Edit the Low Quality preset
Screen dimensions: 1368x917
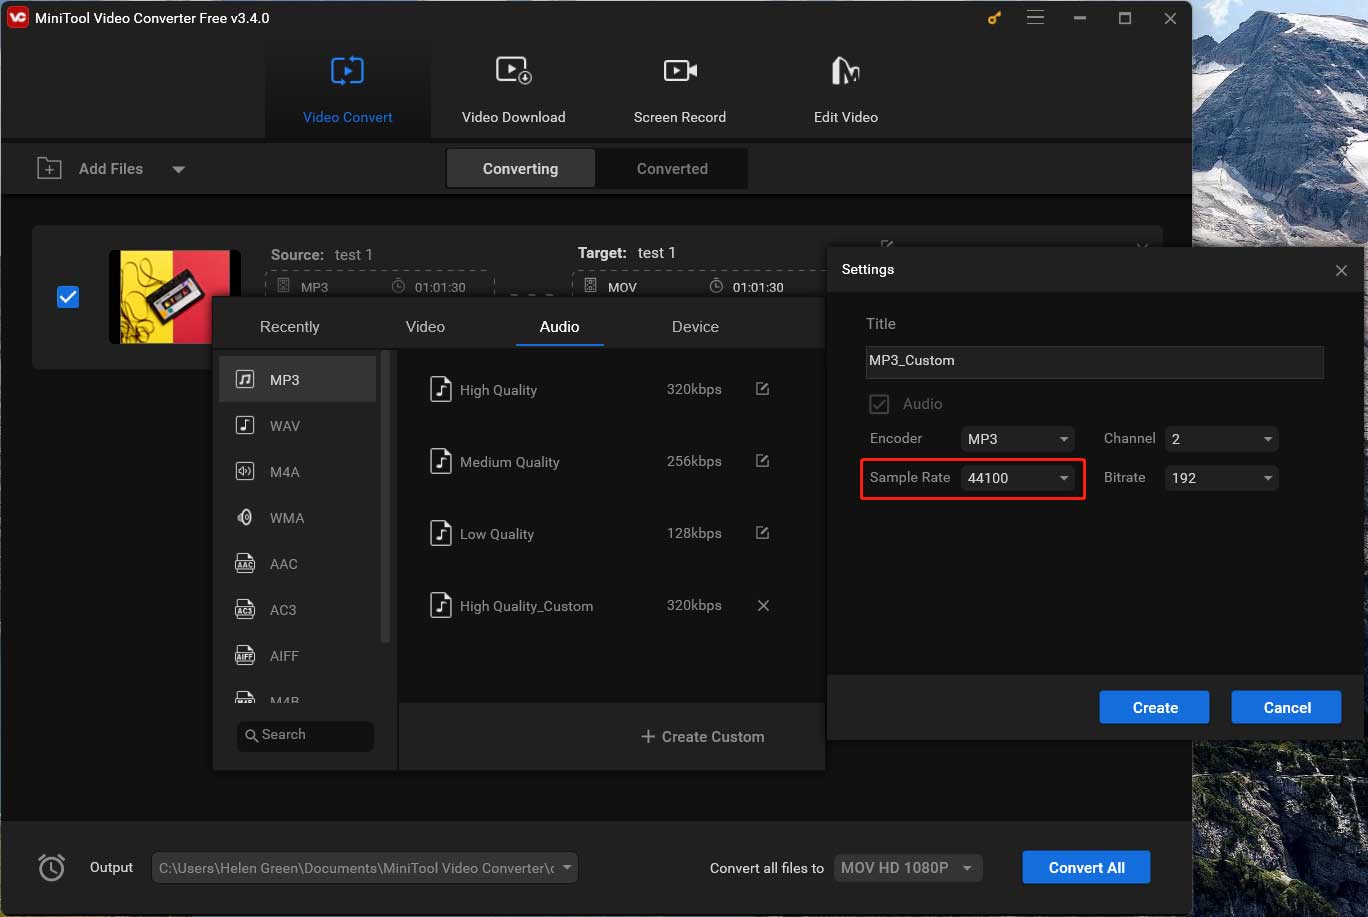pyautogui.click(x=762, y=533)
